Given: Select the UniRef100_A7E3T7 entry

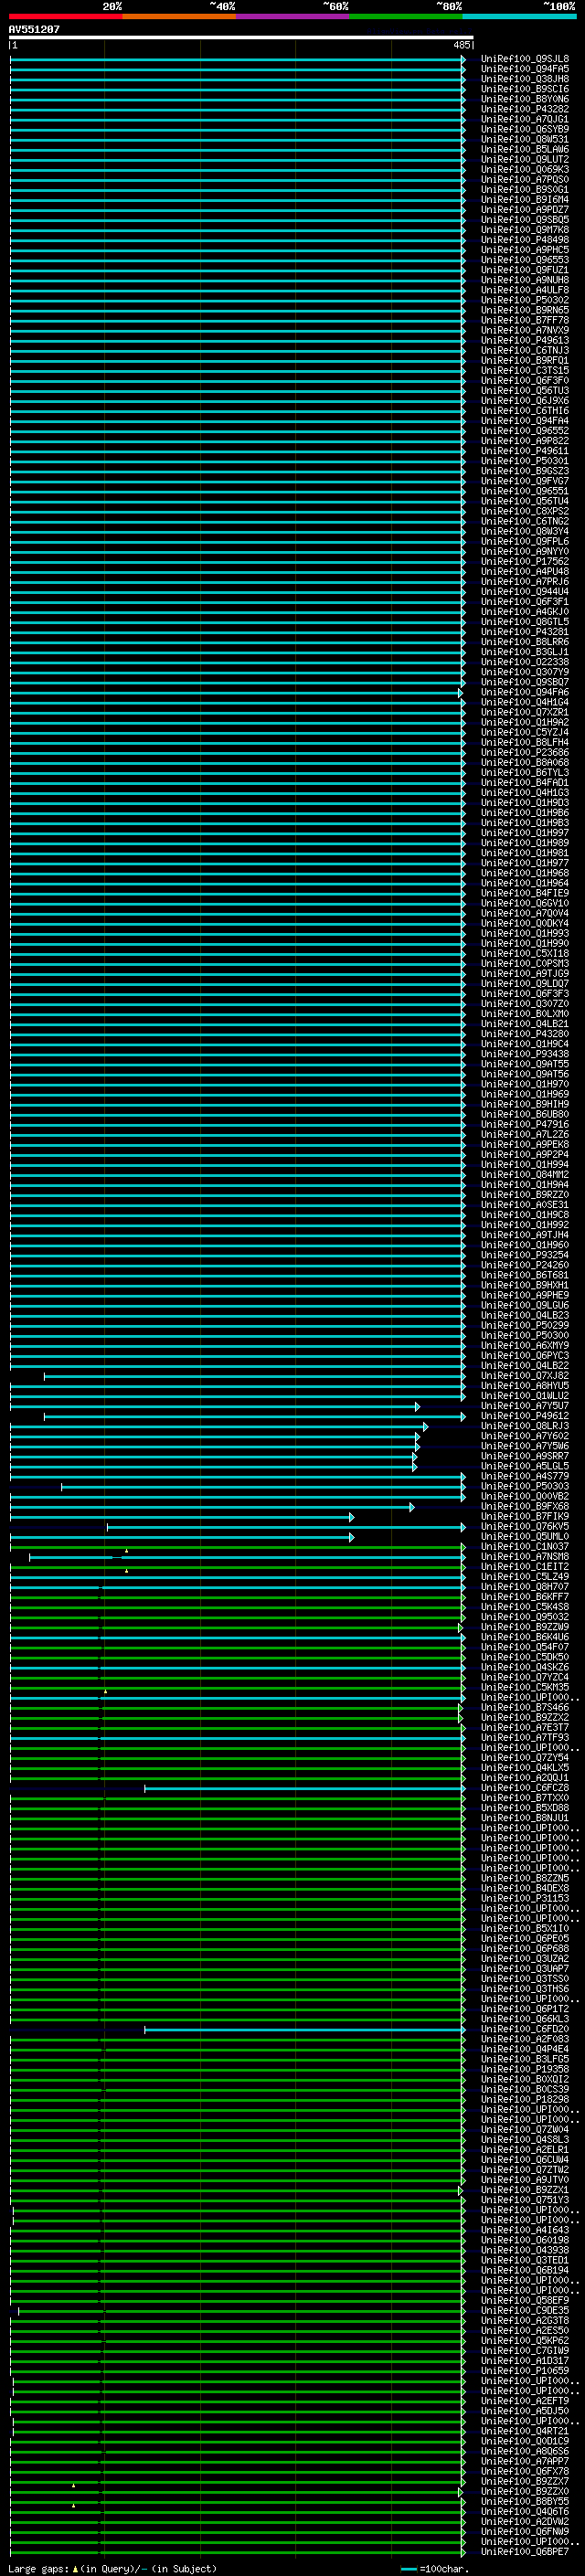Looking at the screenshot, I should click(x=525, y=1727).
